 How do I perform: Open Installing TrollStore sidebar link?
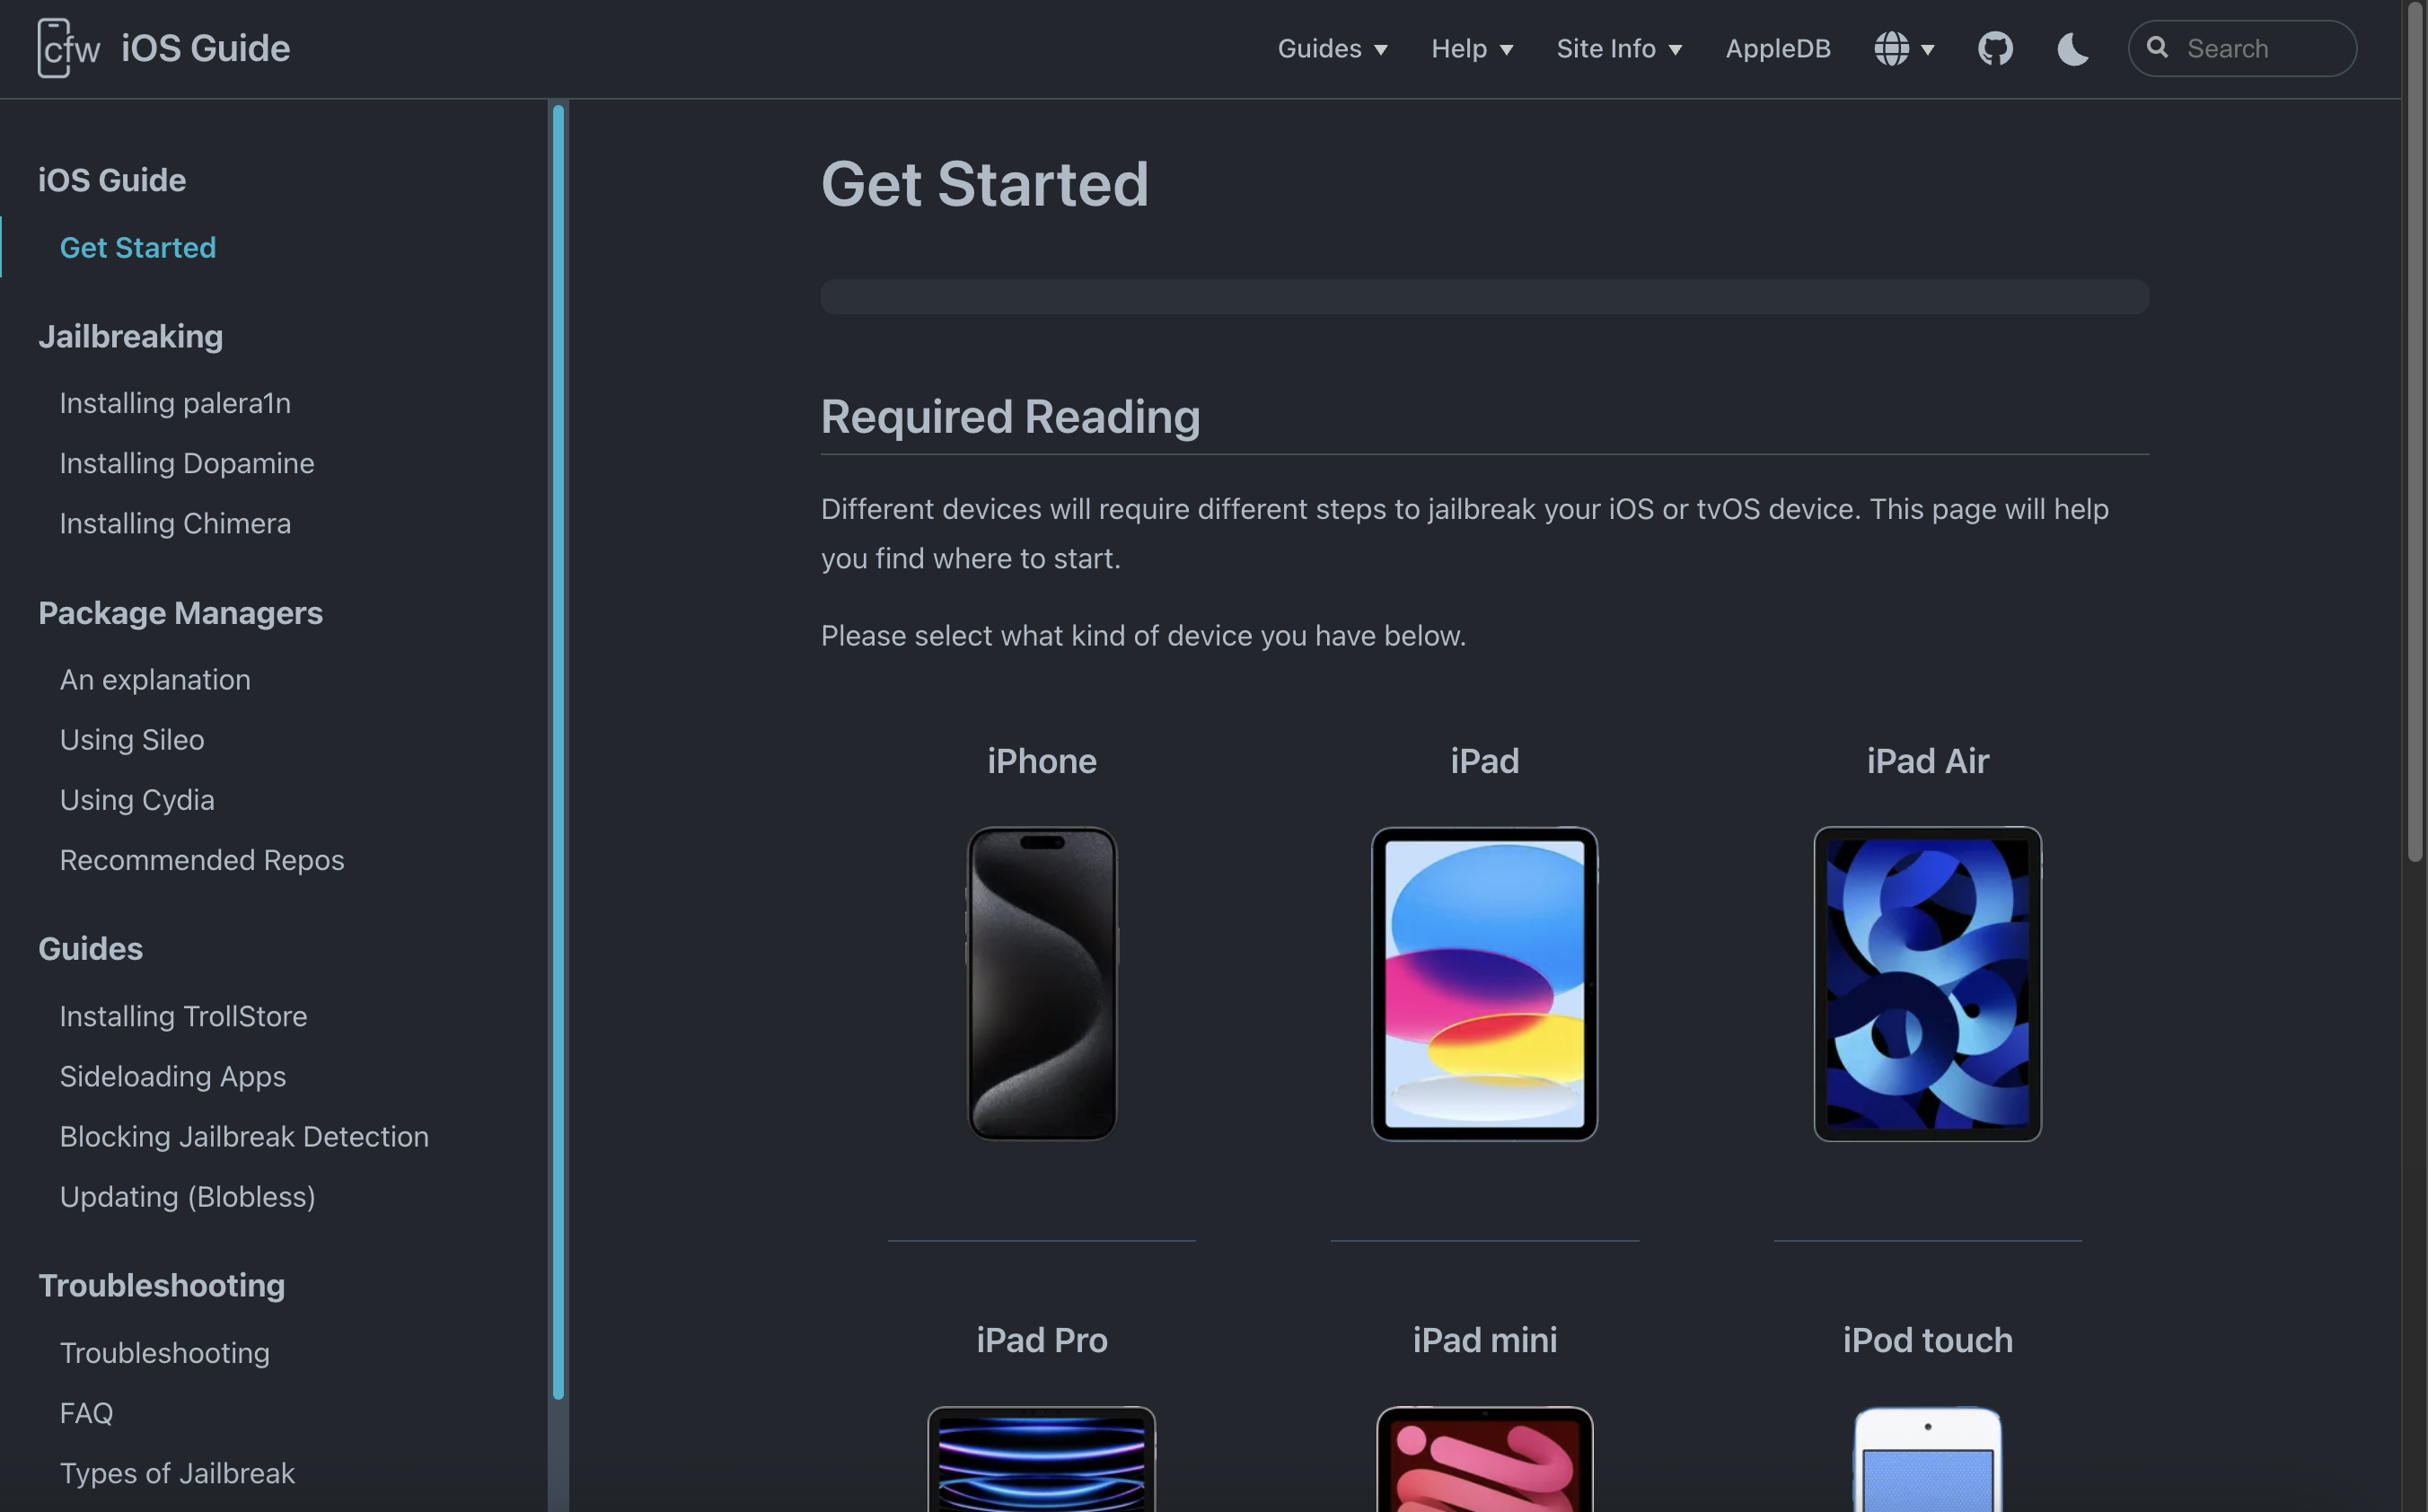183,1016
